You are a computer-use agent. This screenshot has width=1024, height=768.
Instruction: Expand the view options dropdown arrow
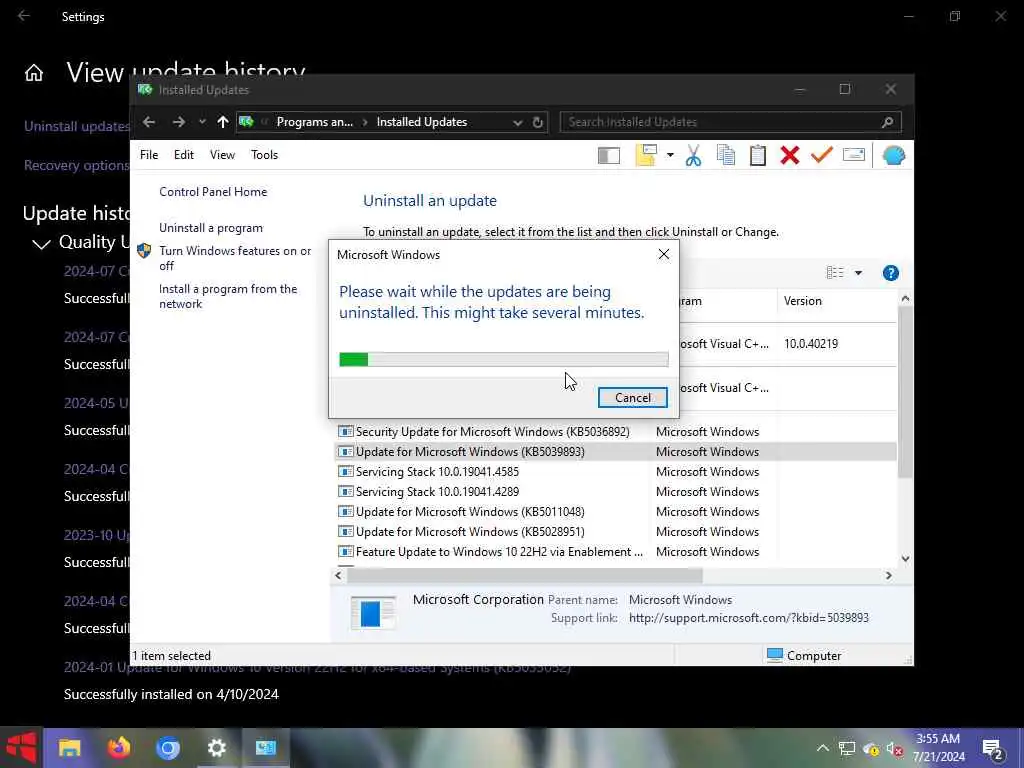click(858, 273)
